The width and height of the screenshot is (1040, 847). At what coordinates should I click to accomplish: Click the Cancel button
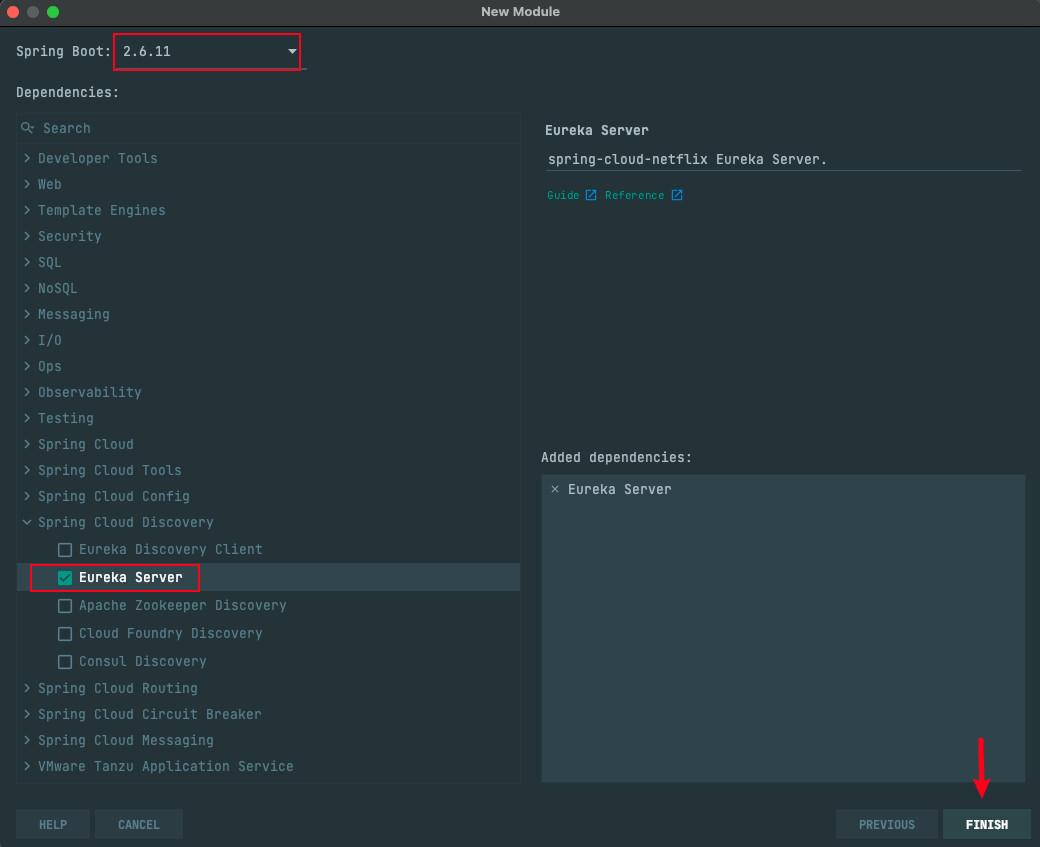point(139,824)
